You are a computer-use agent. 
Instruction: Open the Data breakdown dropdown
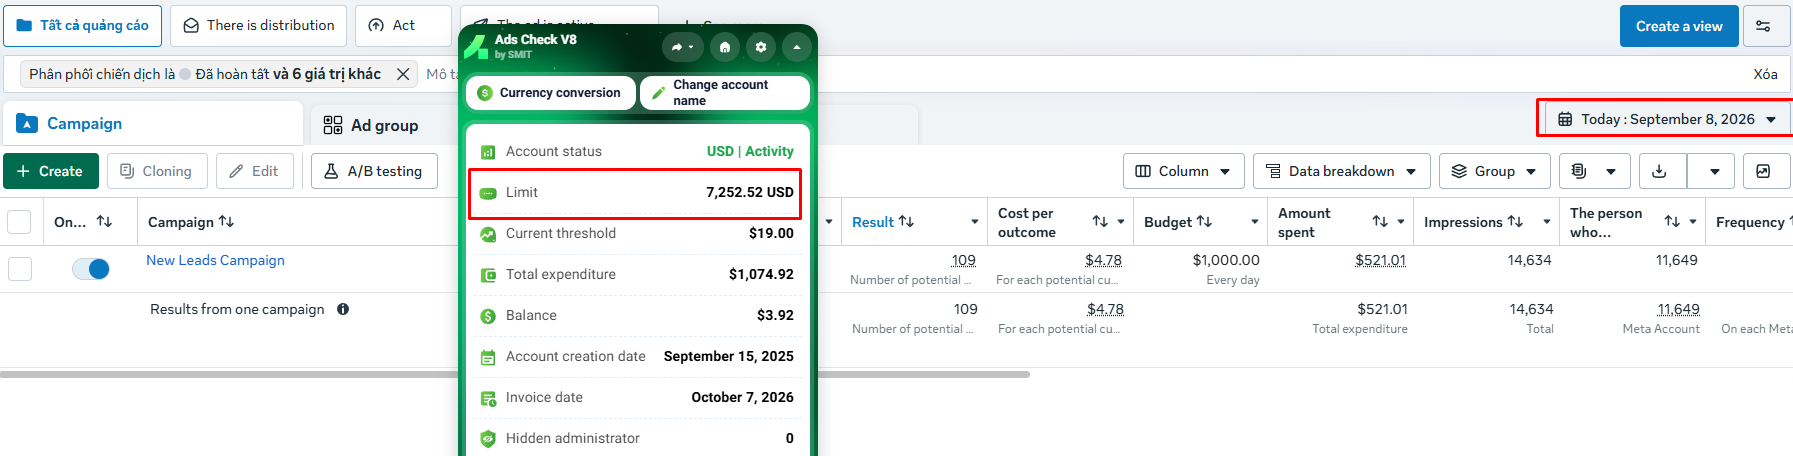click(x=1341, y=171)
